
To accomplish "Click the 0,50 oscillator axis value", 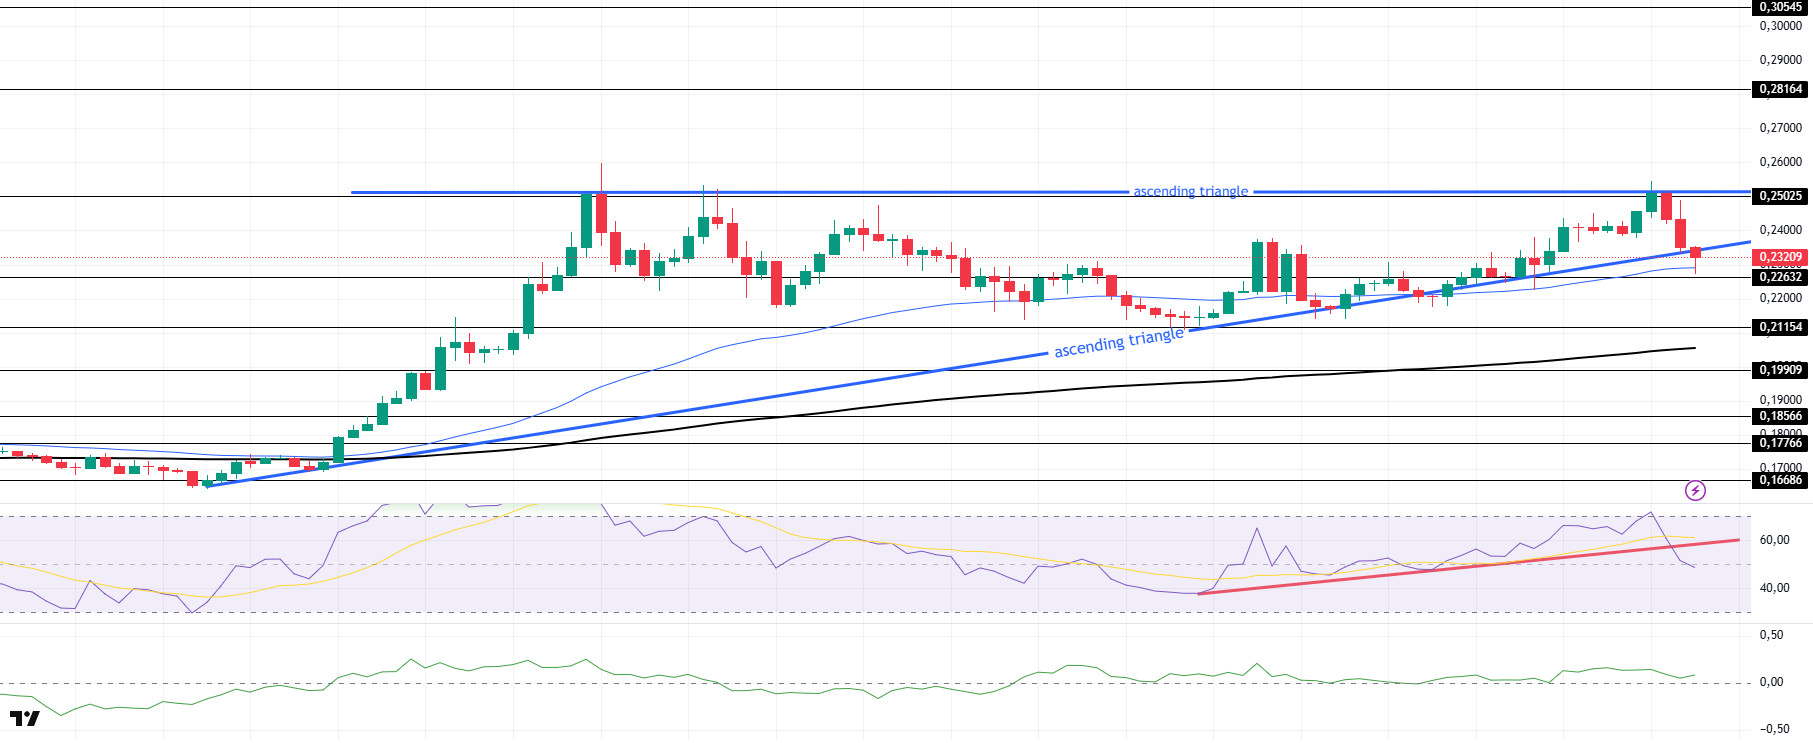I will [1771, 635].
